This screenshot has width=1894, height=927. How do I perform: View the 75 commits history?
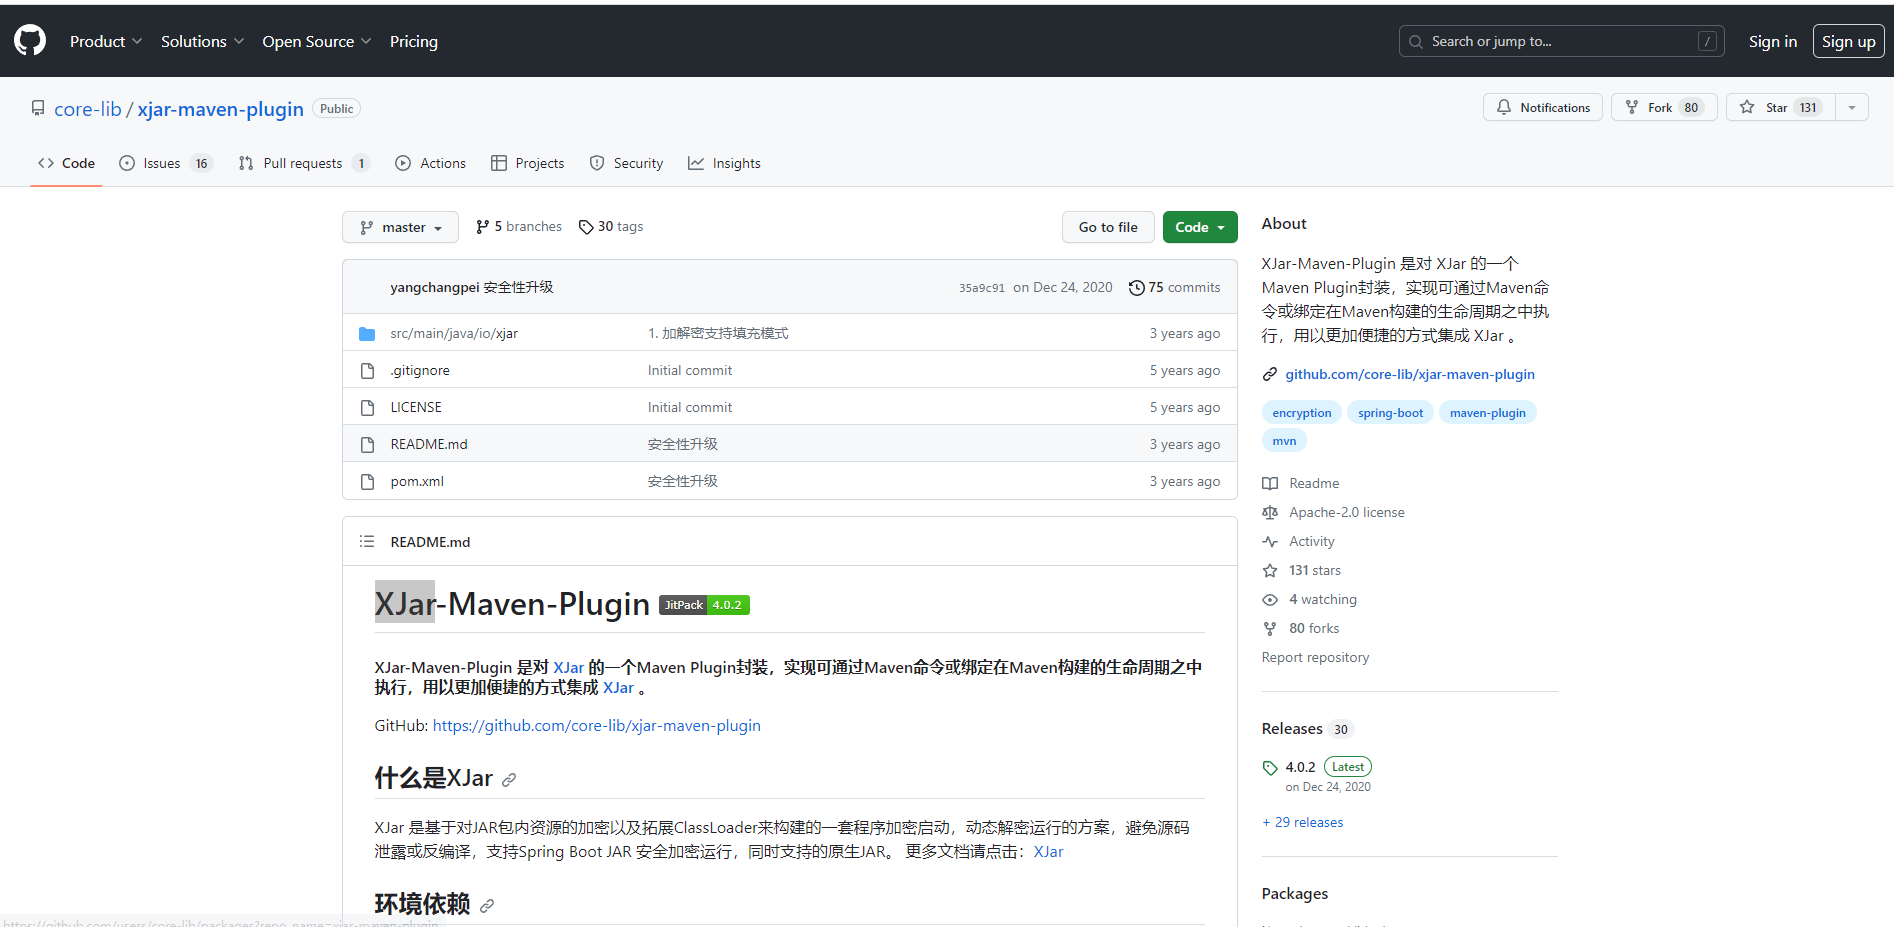point(1175,287)
